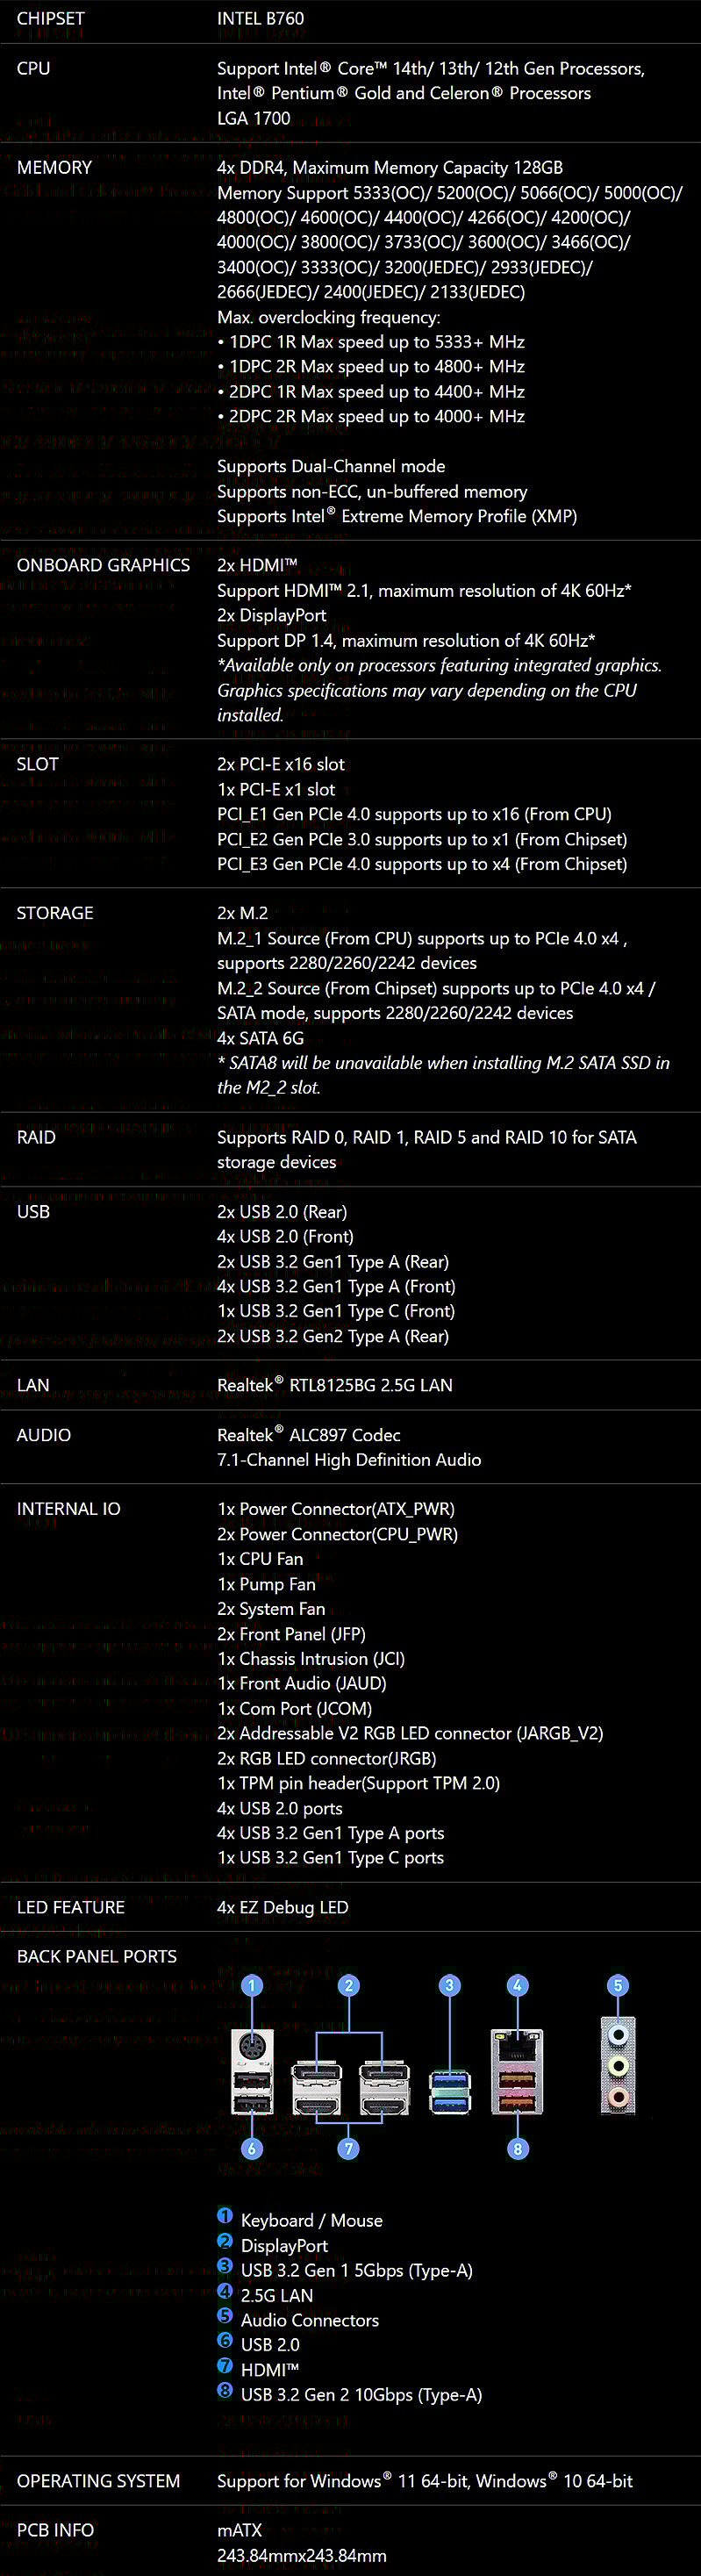Click the RAID row label
The height and width of the screenshot is (2576, 701).
pos(36,1137)
